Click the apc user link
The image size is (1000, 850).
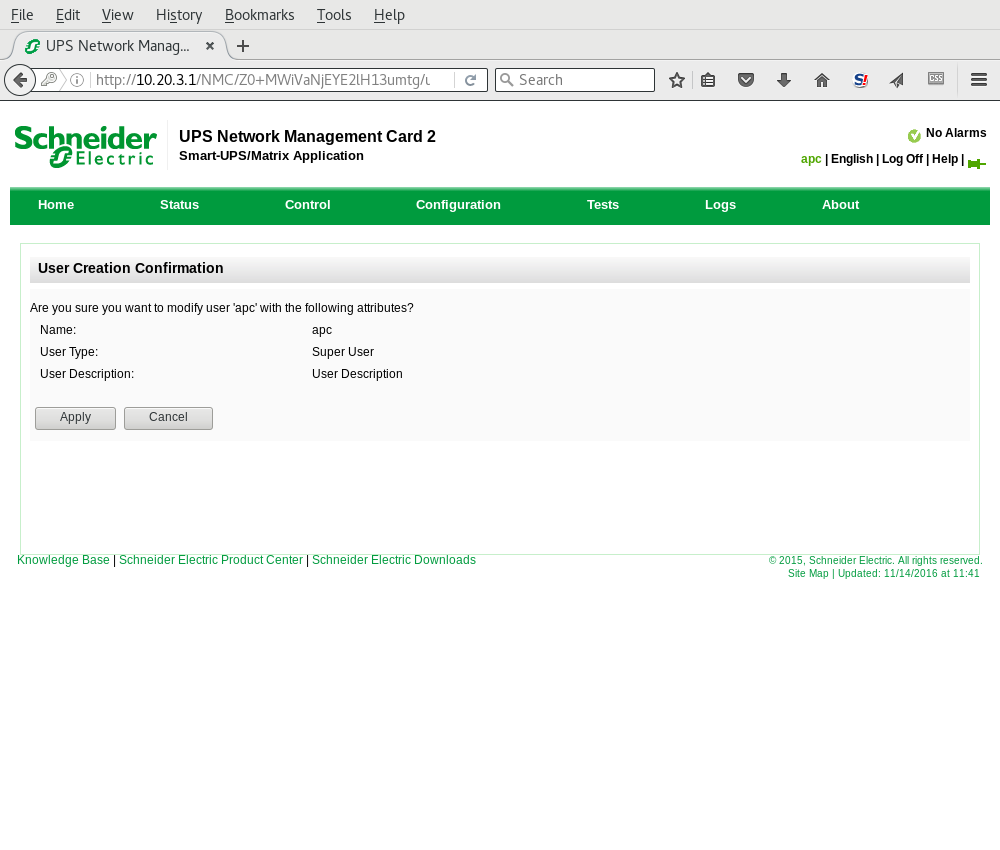click(811, 159)
